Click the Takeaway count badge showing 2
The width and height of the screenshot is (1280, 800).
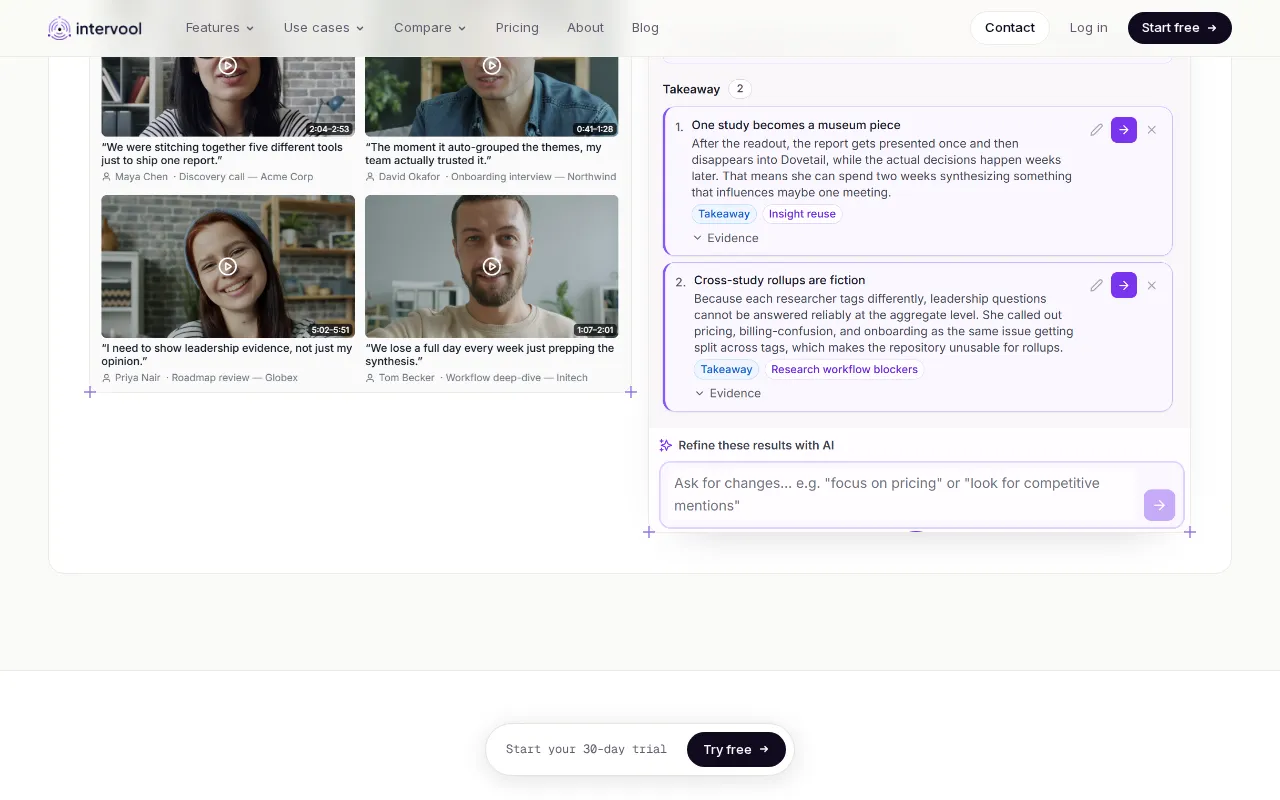coord(740,89)
